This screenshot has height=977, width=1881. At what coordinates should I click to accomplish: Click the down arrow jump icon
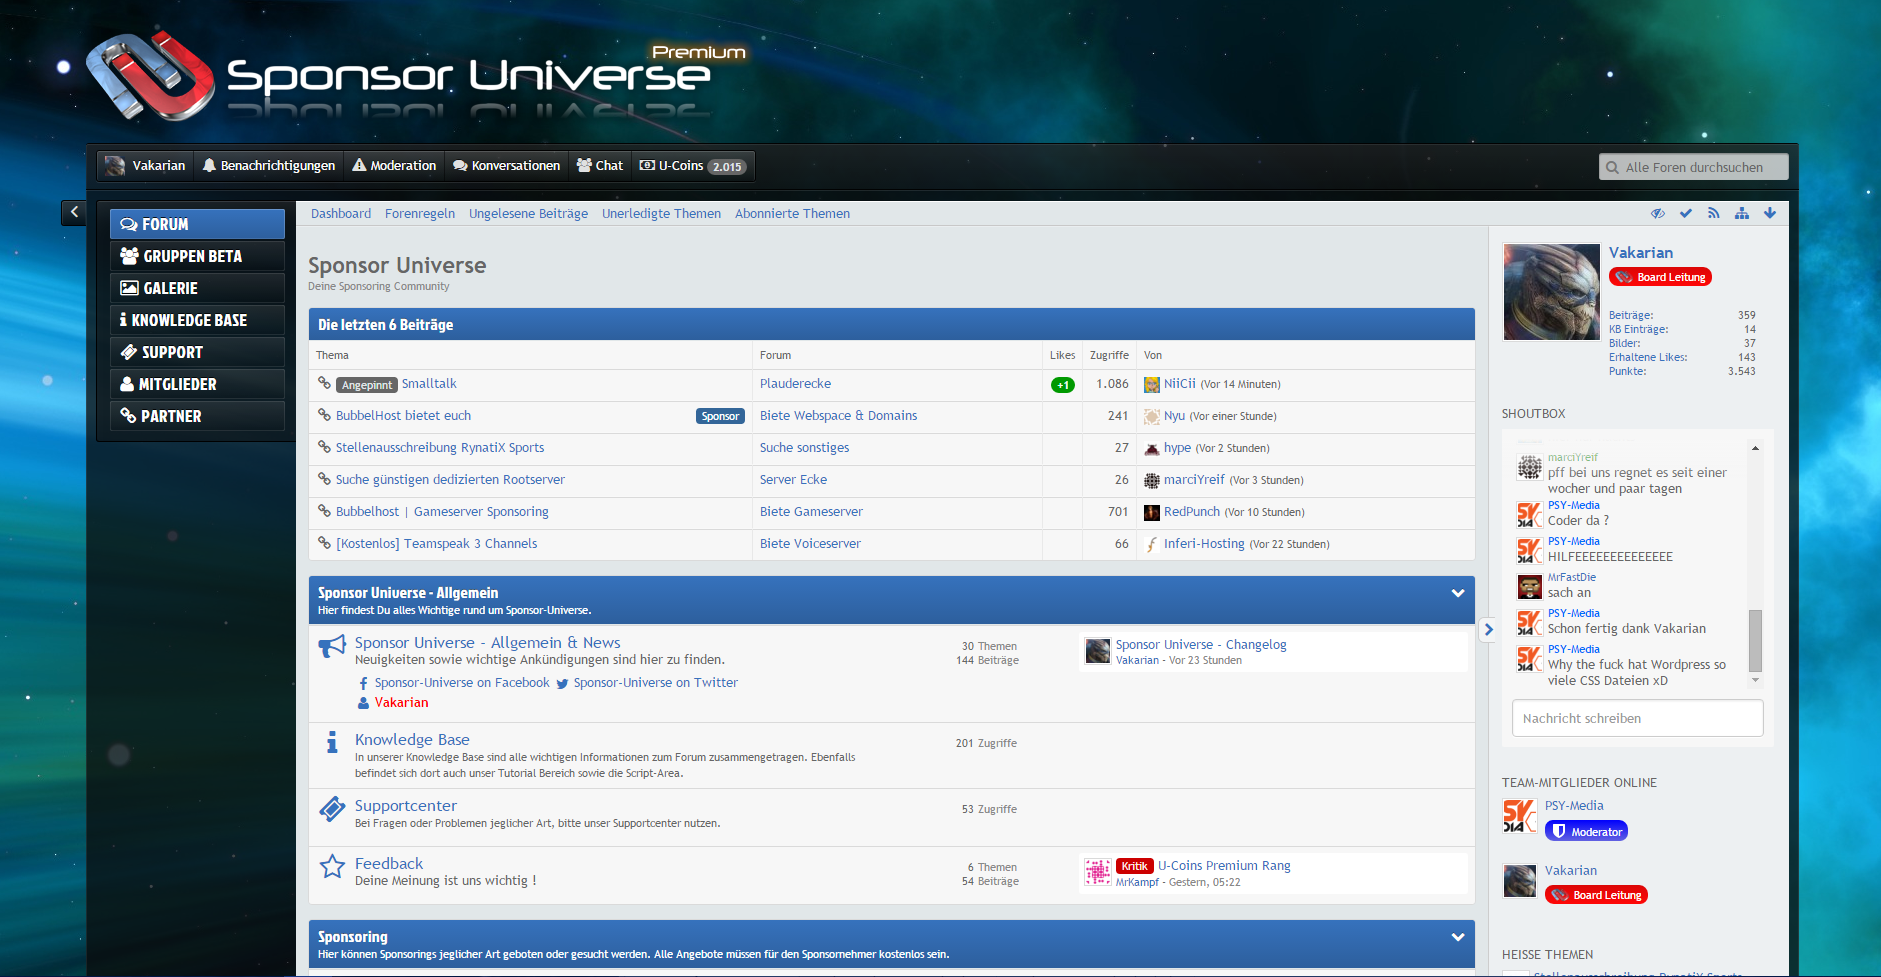pyautogui.click(x=1769, y=213)
